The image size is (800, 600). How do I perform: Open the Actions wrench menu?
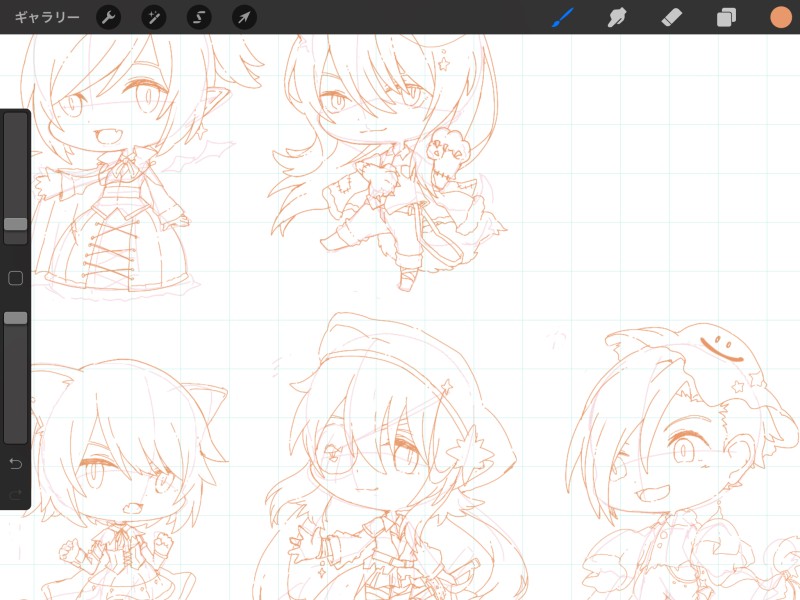point(108,17)
